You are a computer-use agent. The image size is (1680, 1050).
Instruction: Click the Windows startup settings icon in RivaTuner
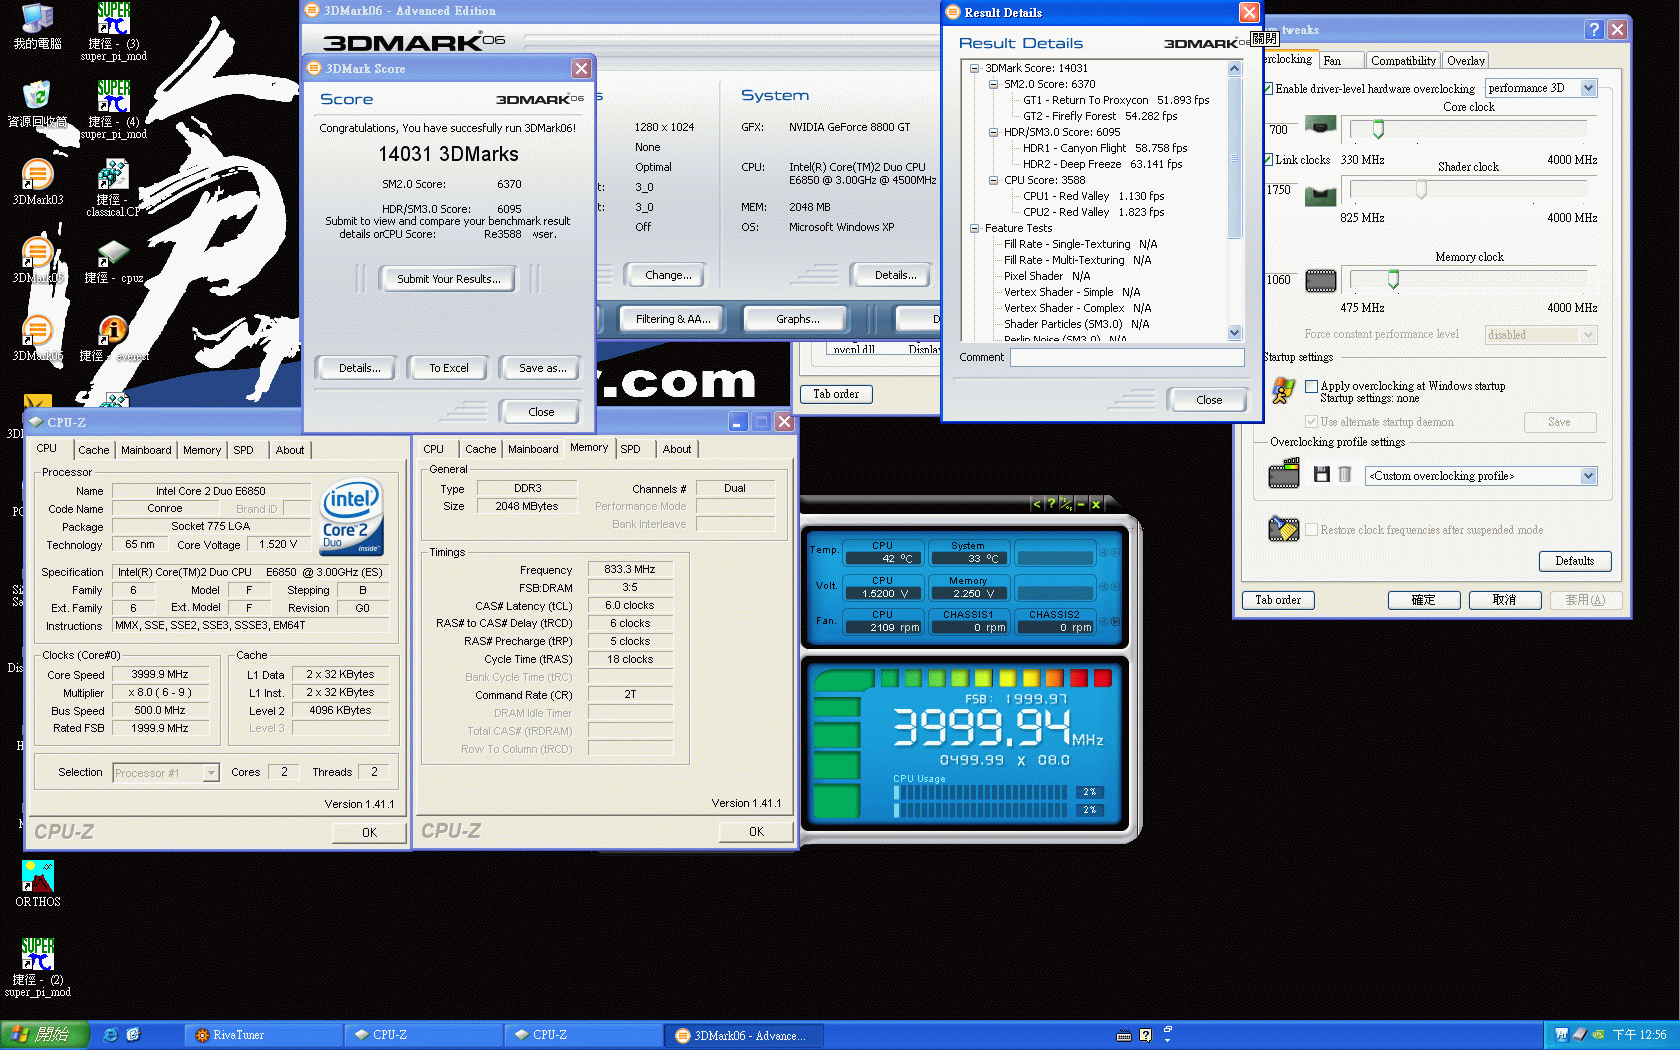[x=1283, y=391]
